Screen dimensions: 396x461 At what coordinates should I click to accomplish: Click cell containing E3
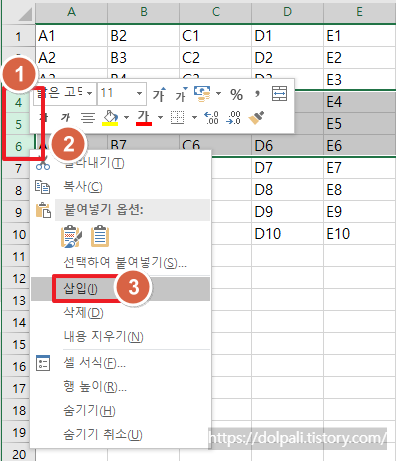(x=359, y=79)
